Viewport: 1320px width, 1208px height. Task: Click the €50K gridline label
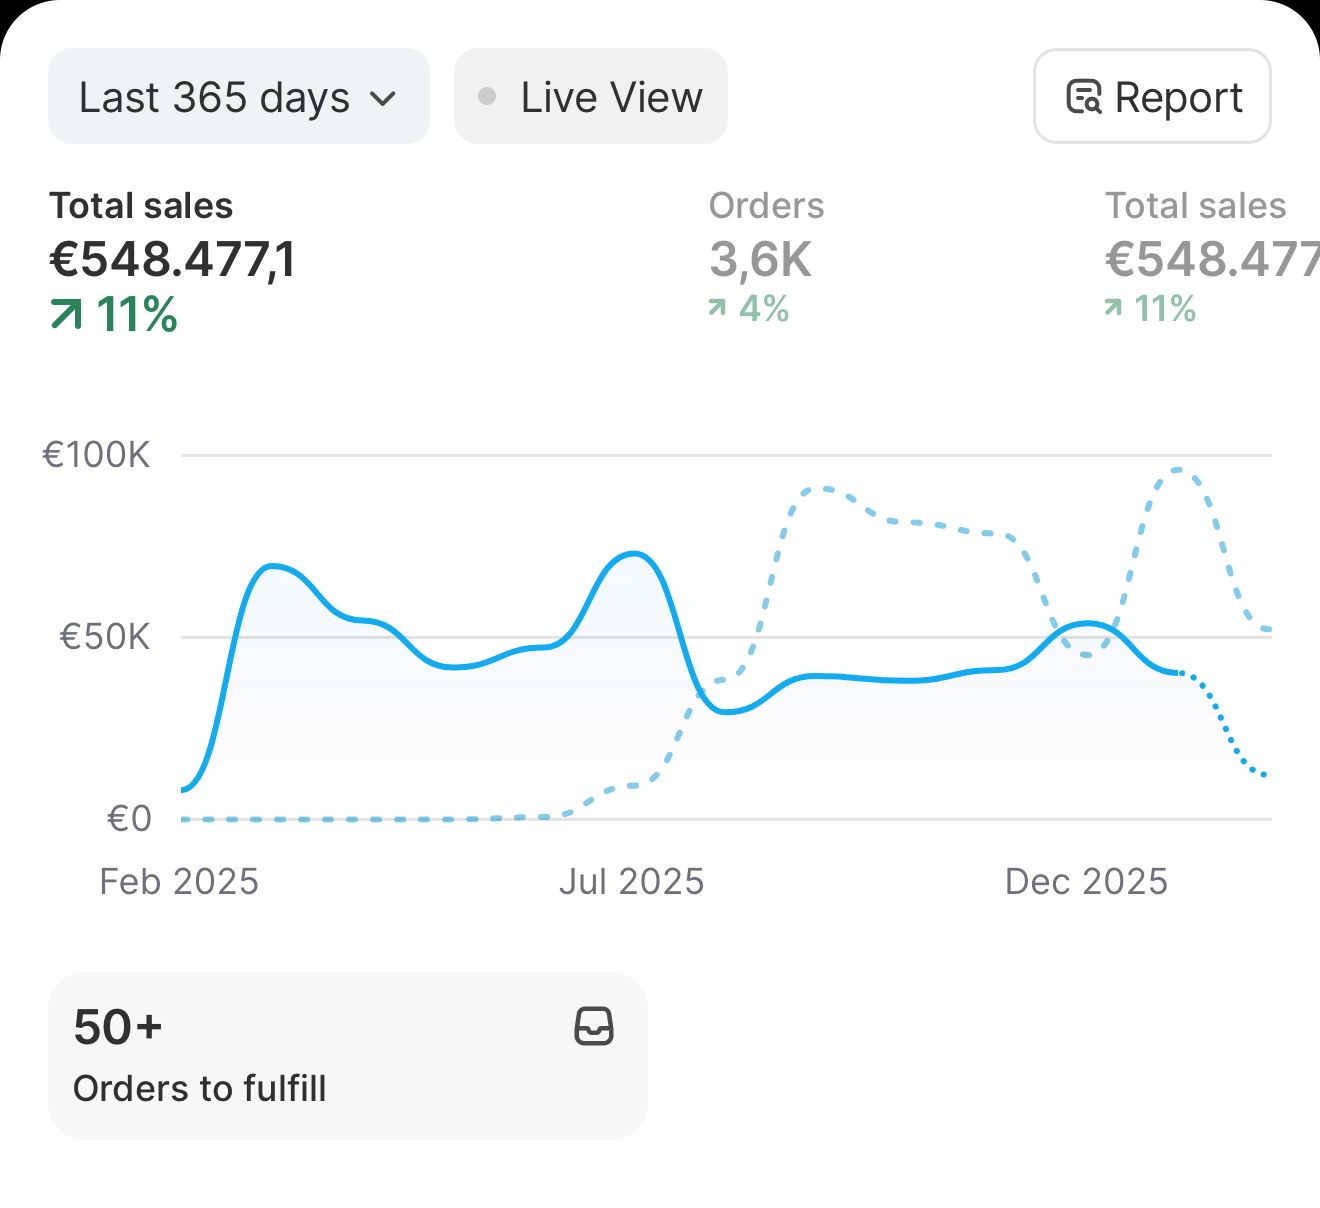click(105, 637)
